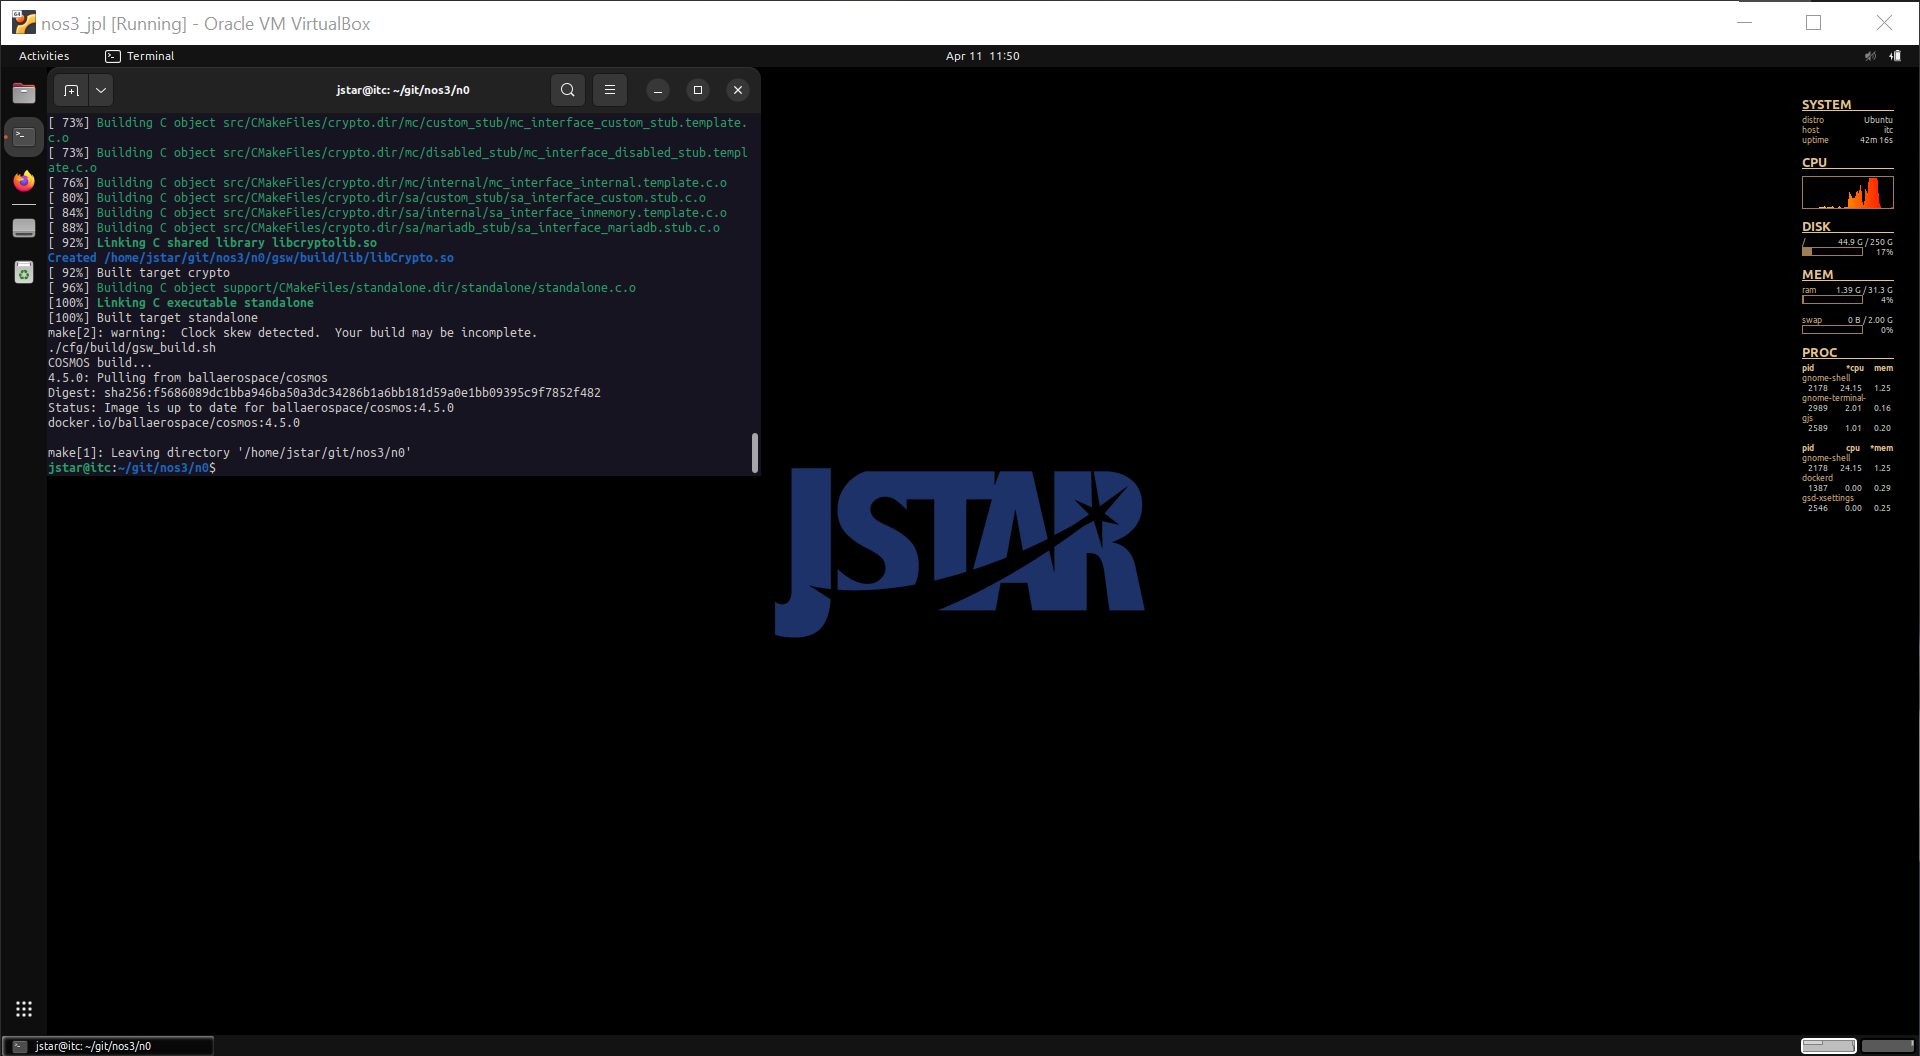Click the 'Created .../libCrypto.so' line
1920x1056 pixels.
coord(251,258)
